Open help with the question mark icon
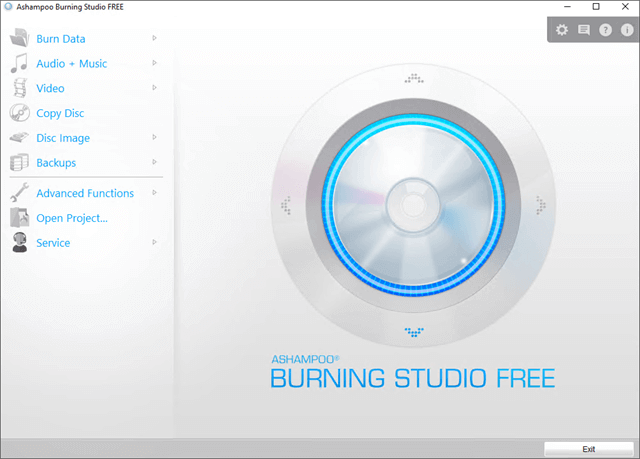Viewport: 640px width, 459px height. tap(605, 30)
